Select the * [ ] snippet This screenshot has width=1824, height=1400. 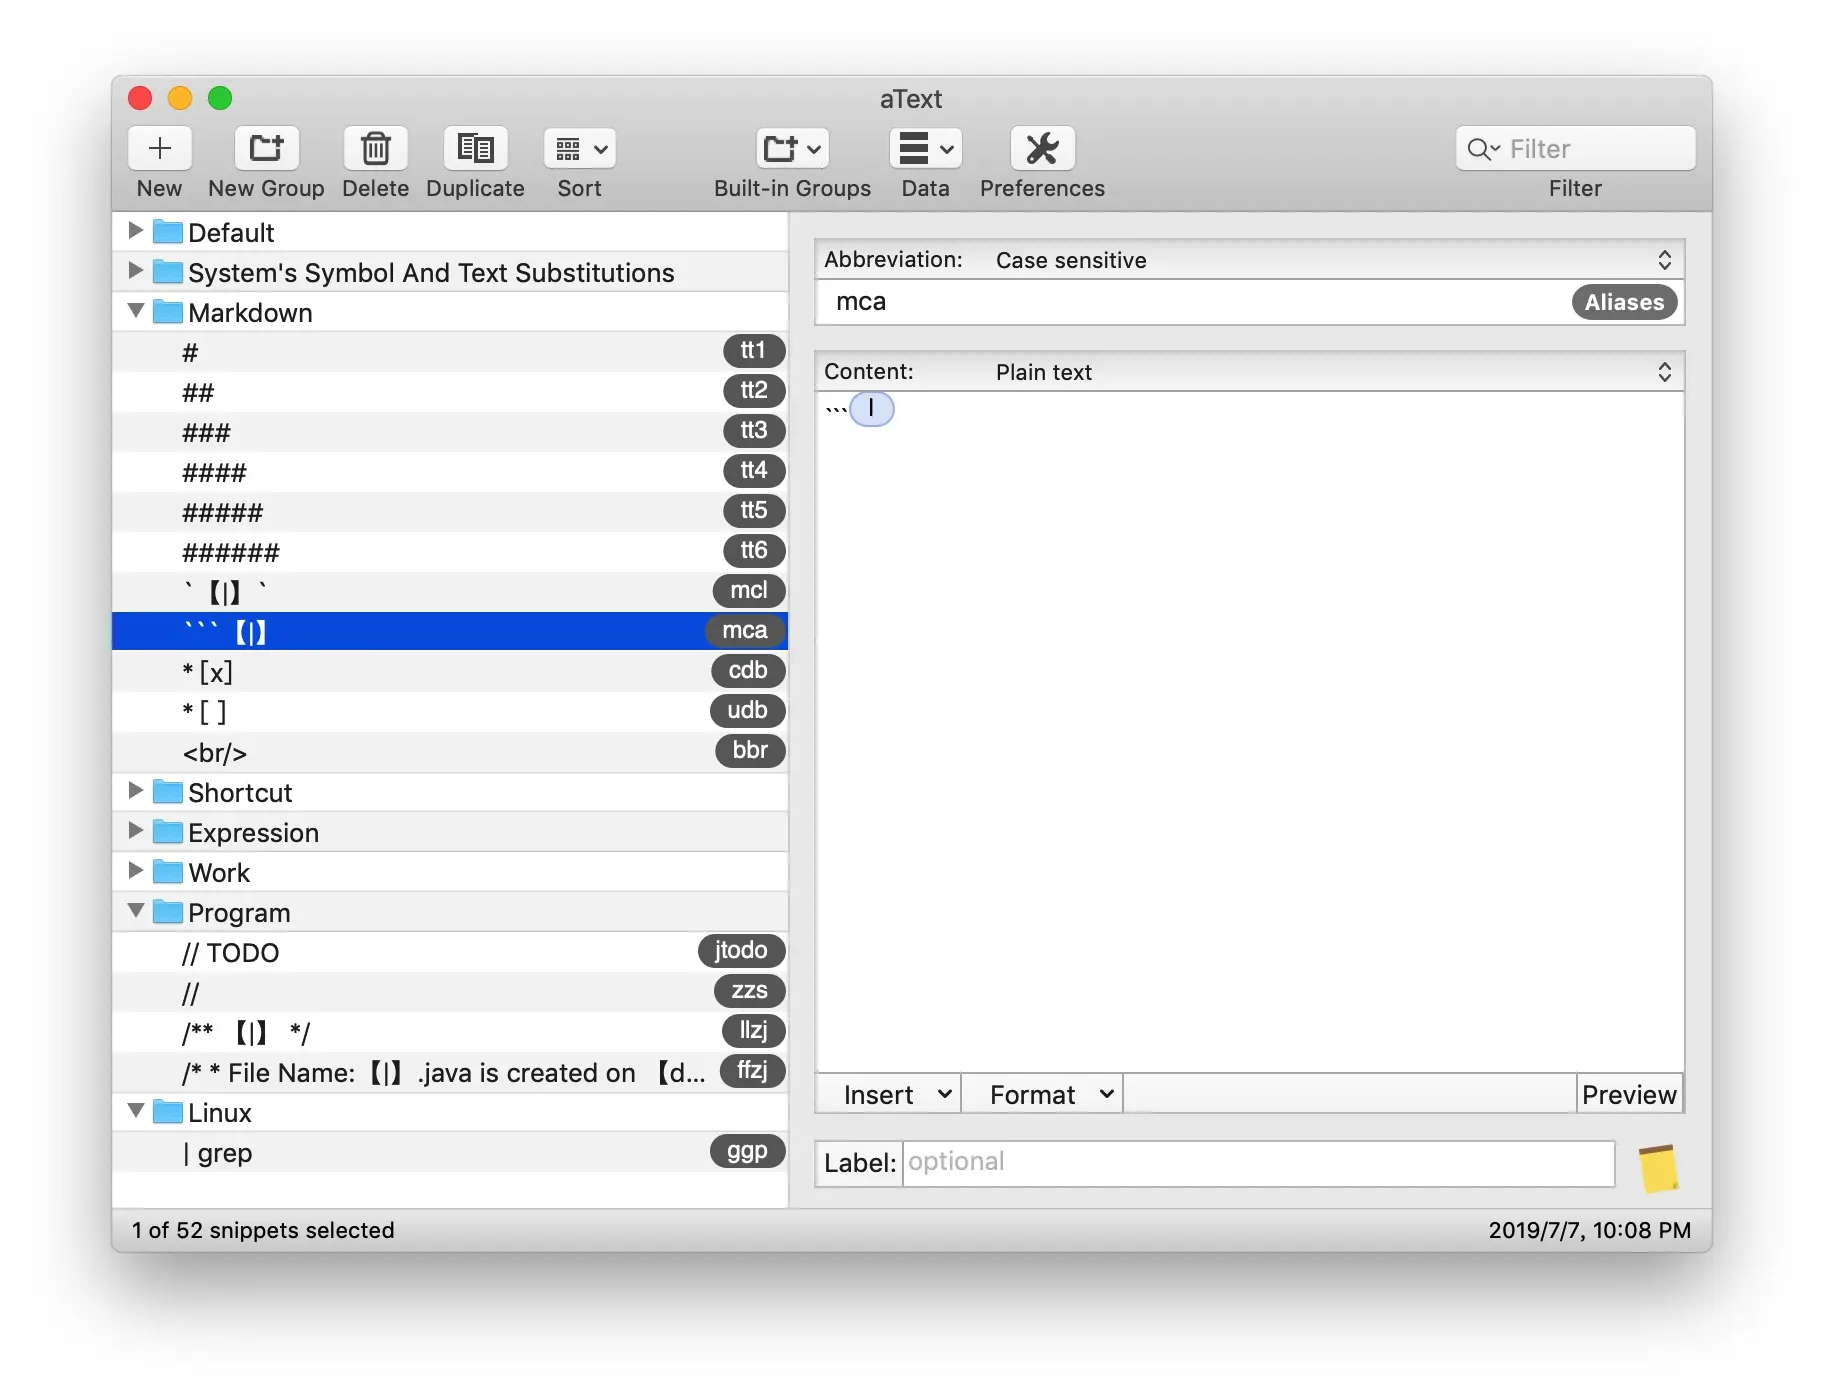pyautogui.click(x=450, y=712)
